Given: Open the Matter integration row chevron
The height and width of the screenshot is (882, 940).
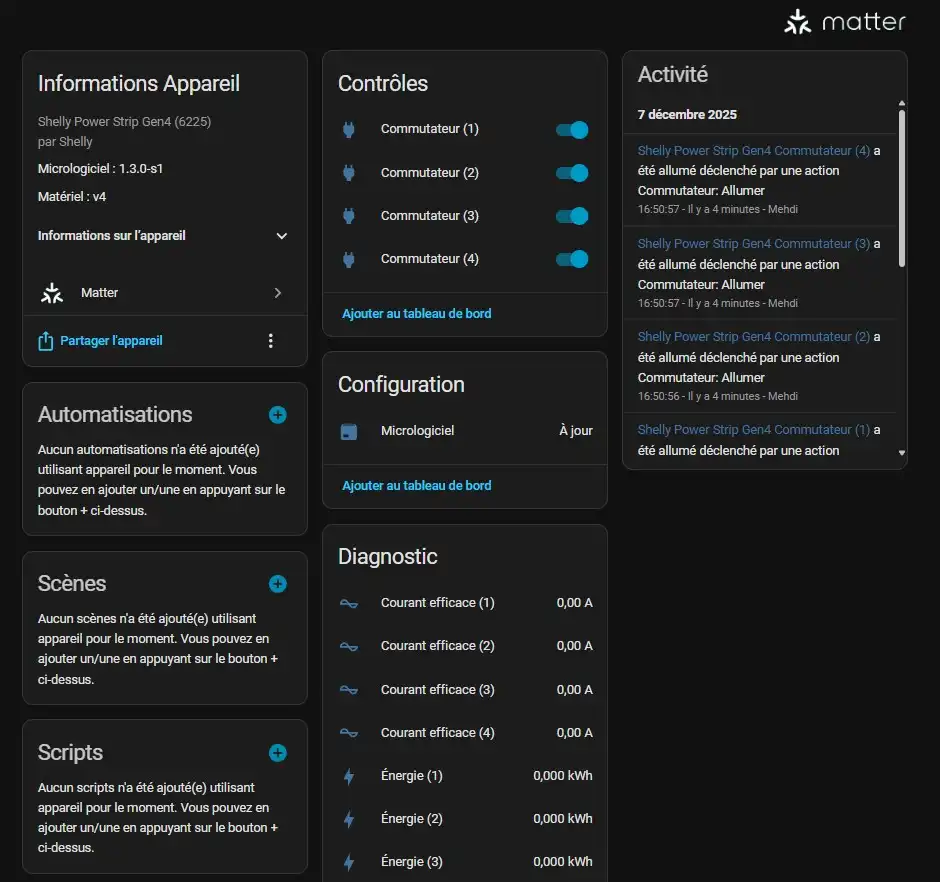Looking at the screenshot, I should [x=277, y=293].
